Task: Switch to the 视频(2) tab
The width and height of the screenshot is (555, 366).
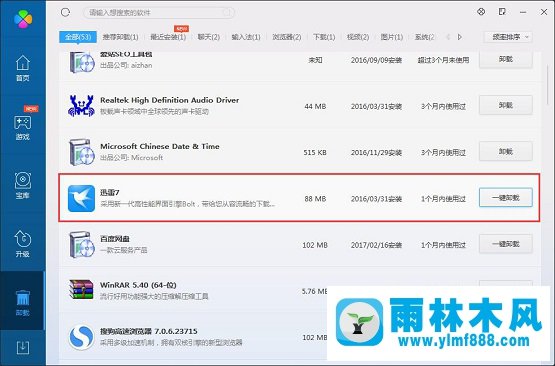Action: pyautogui.click(x=358, y=37)
